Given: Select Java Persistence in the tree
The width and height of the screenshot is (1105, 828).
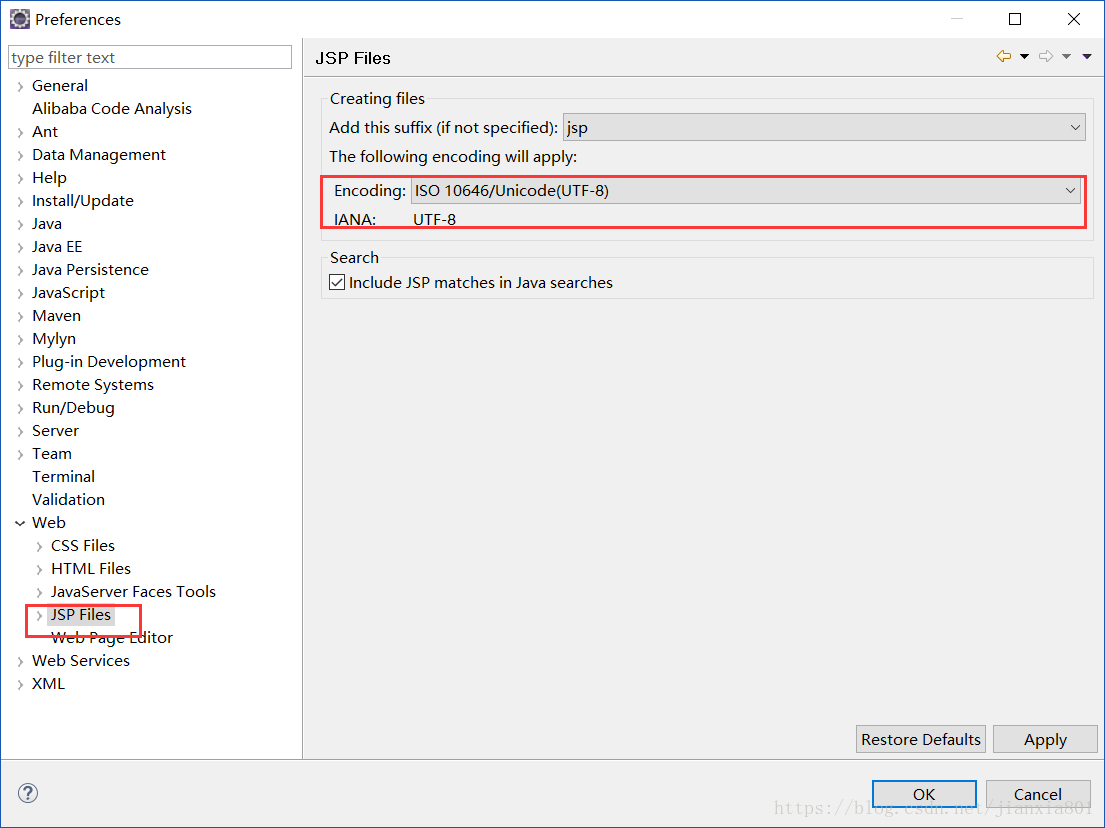Looking at the screenshot, I should [90, 270].
